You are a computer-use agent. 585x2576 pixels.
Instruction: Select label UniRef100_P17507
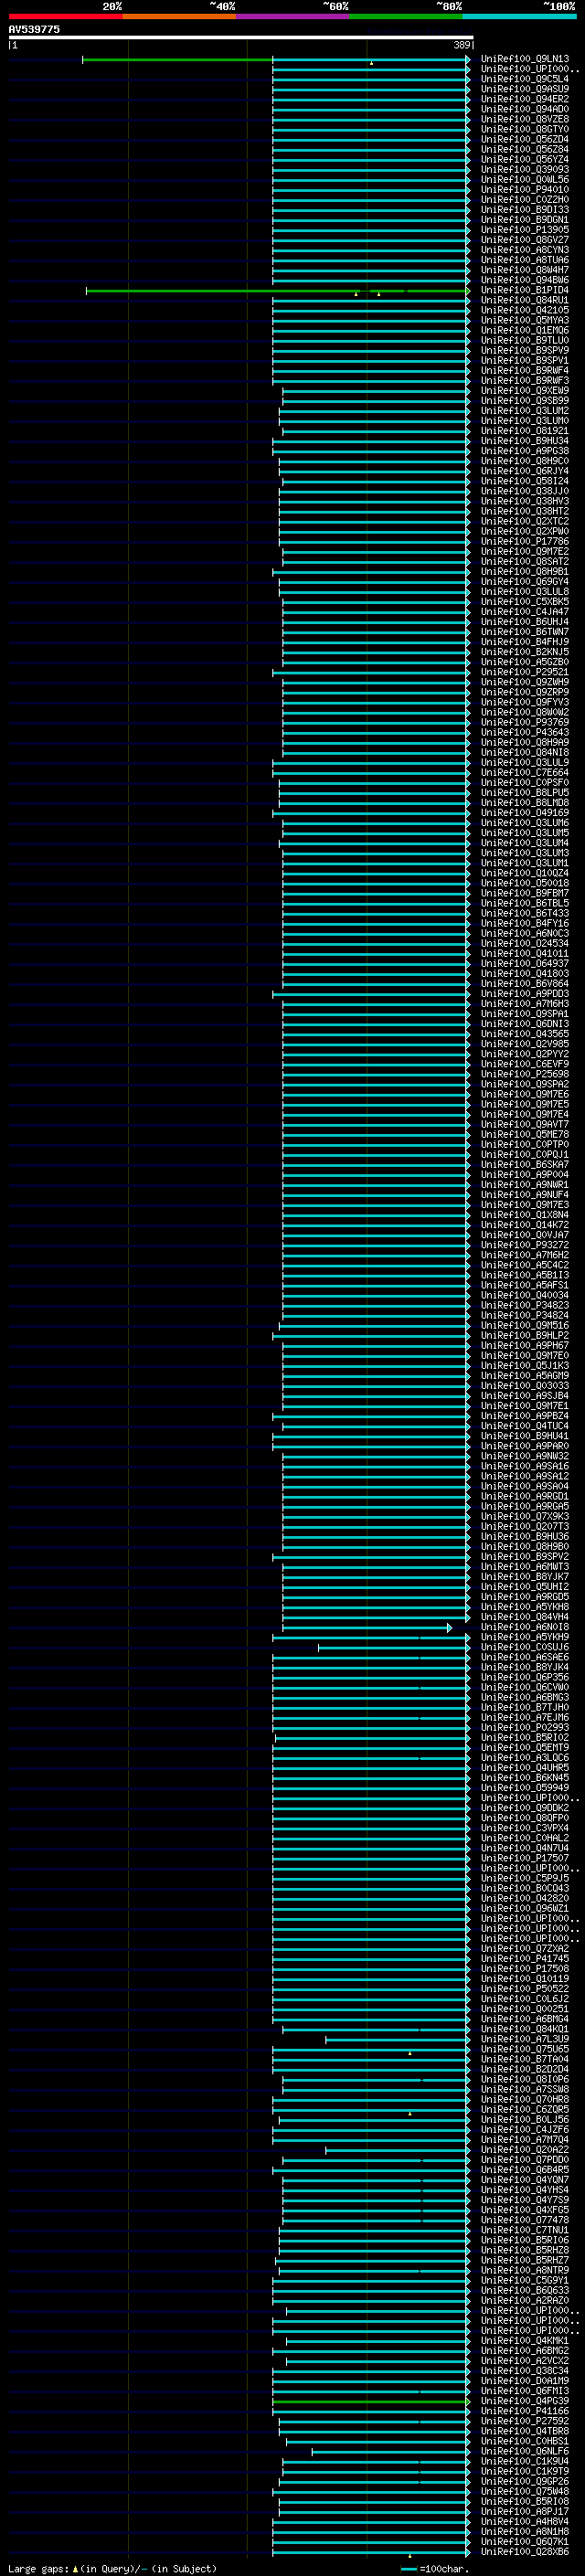click(x=525, y=1858)
